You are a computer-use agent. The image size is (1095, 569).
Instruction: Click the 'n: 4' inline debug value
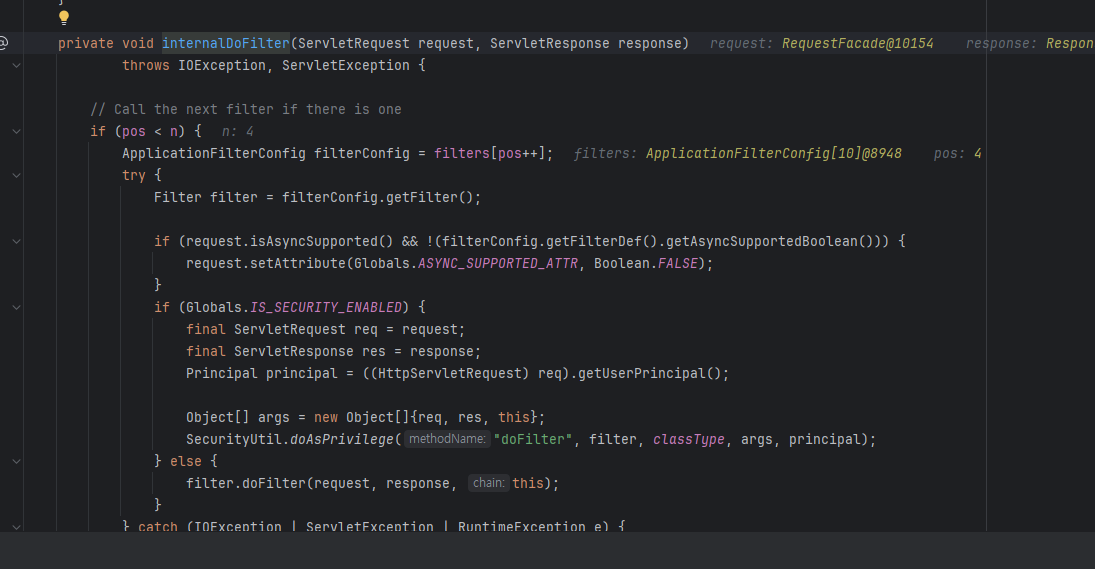(237, 131)
